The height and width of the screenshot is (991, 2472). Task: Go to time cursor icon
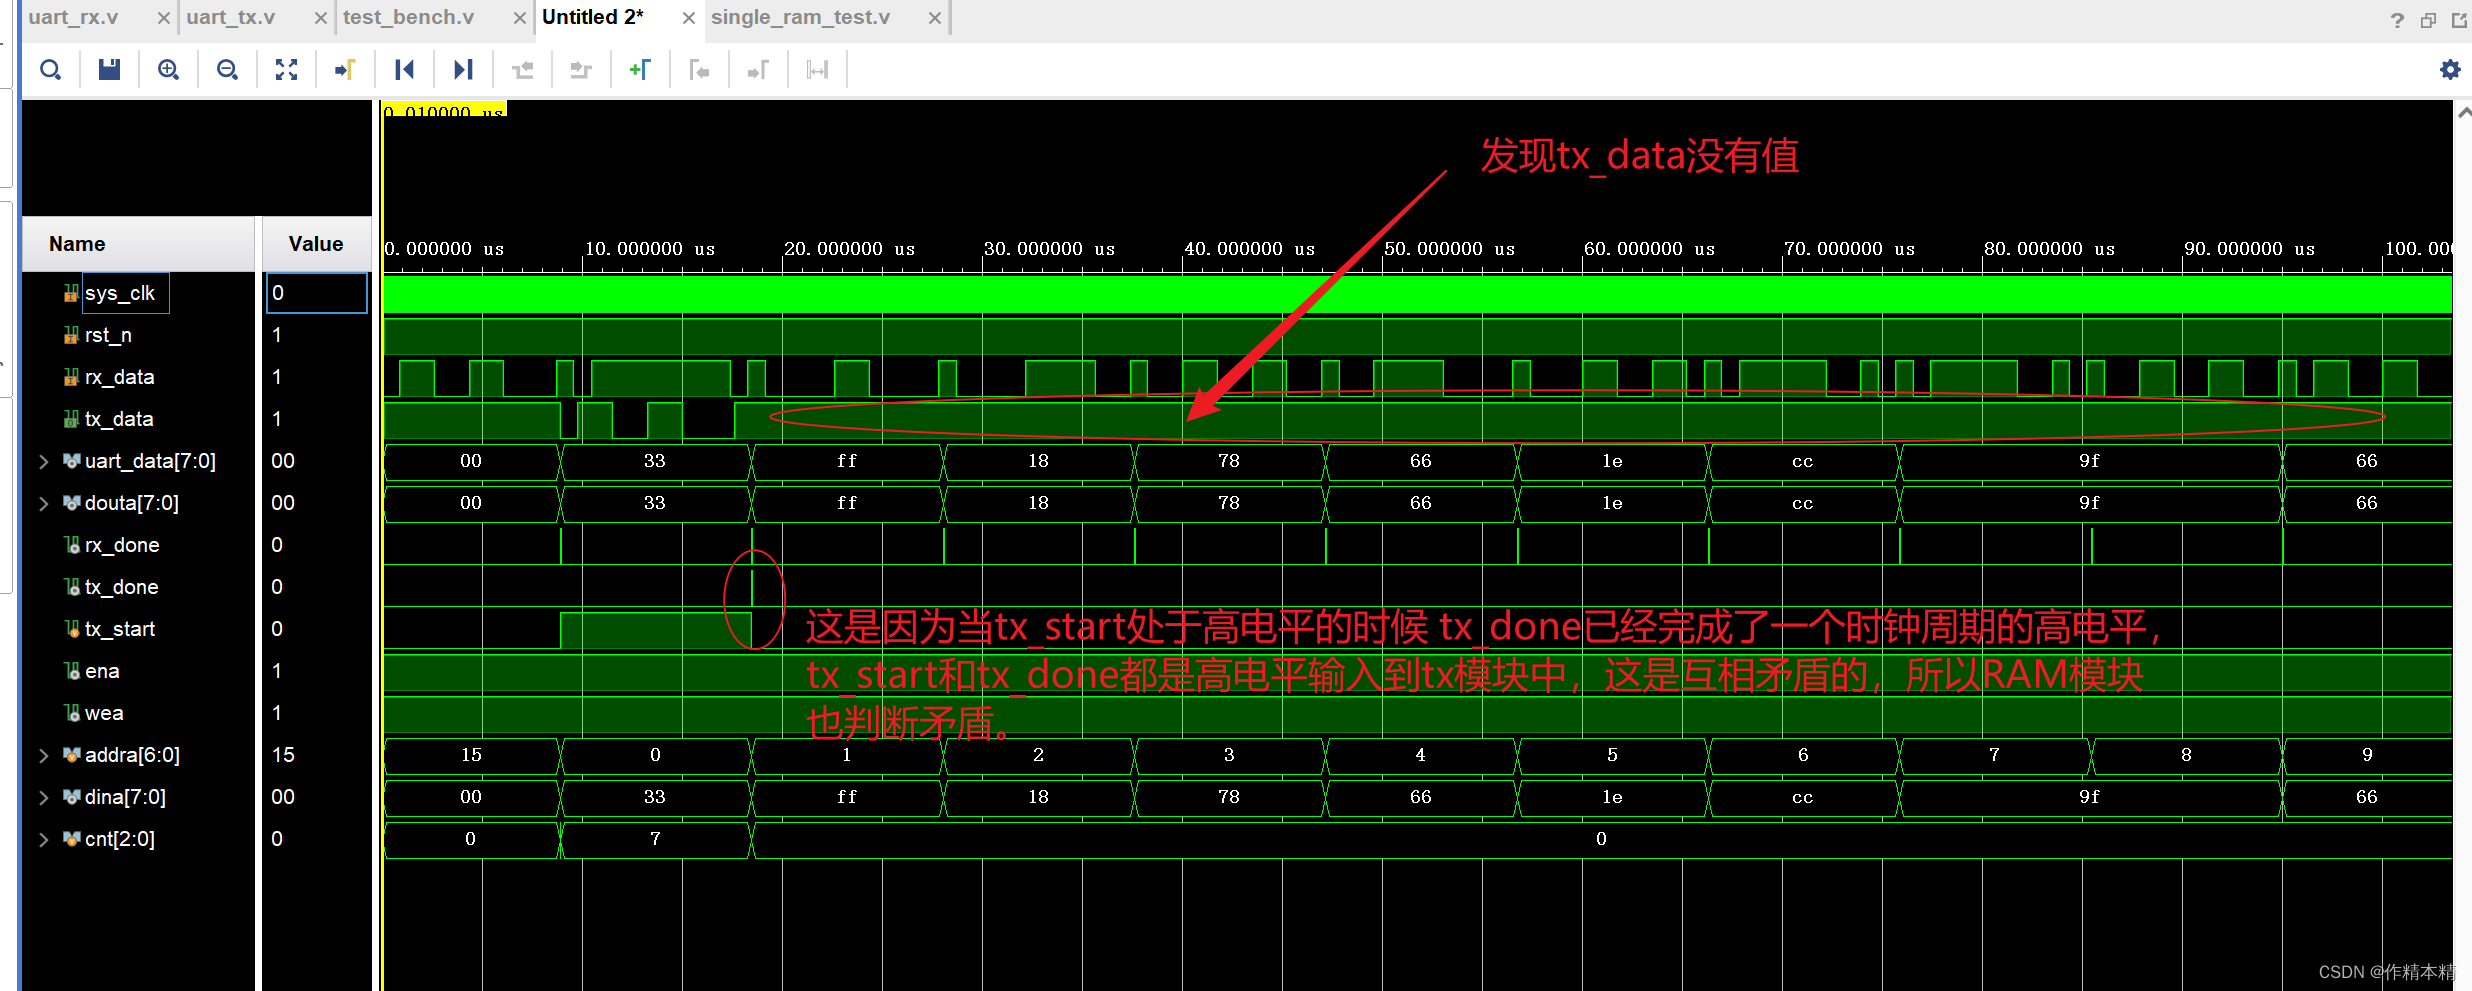(345, 69)
